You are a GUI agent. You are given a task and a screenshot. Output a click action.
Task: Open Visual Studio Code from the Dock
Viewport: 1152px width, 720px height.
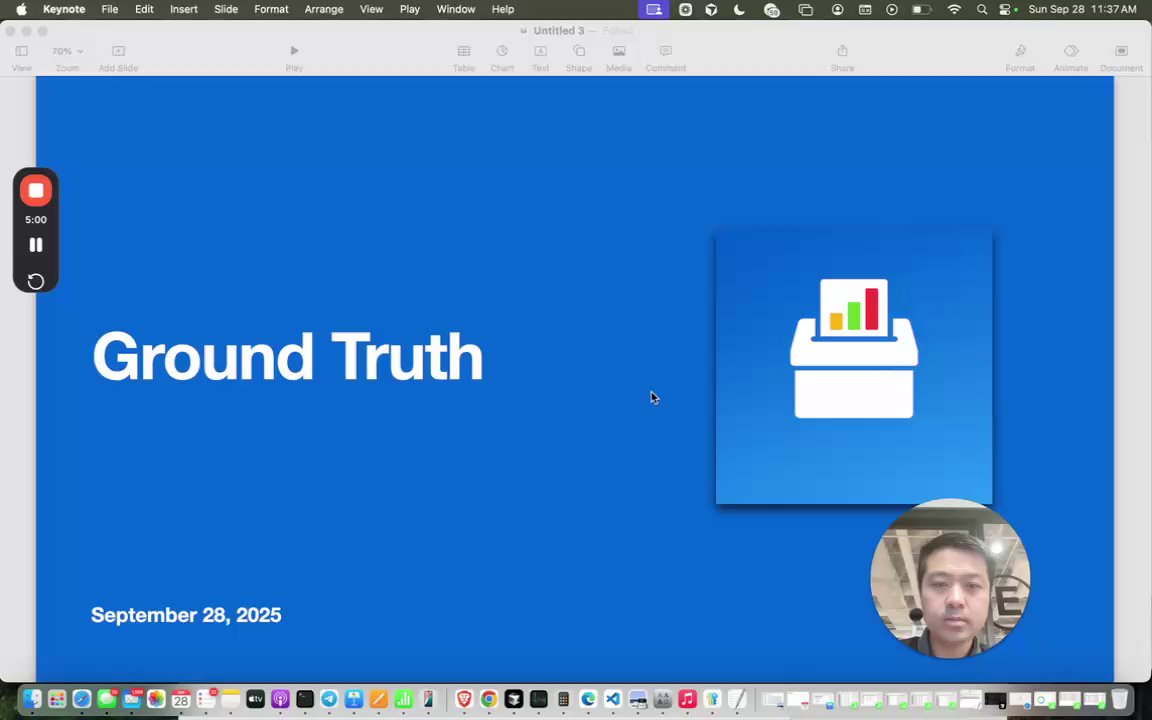(x=613, y=699)
